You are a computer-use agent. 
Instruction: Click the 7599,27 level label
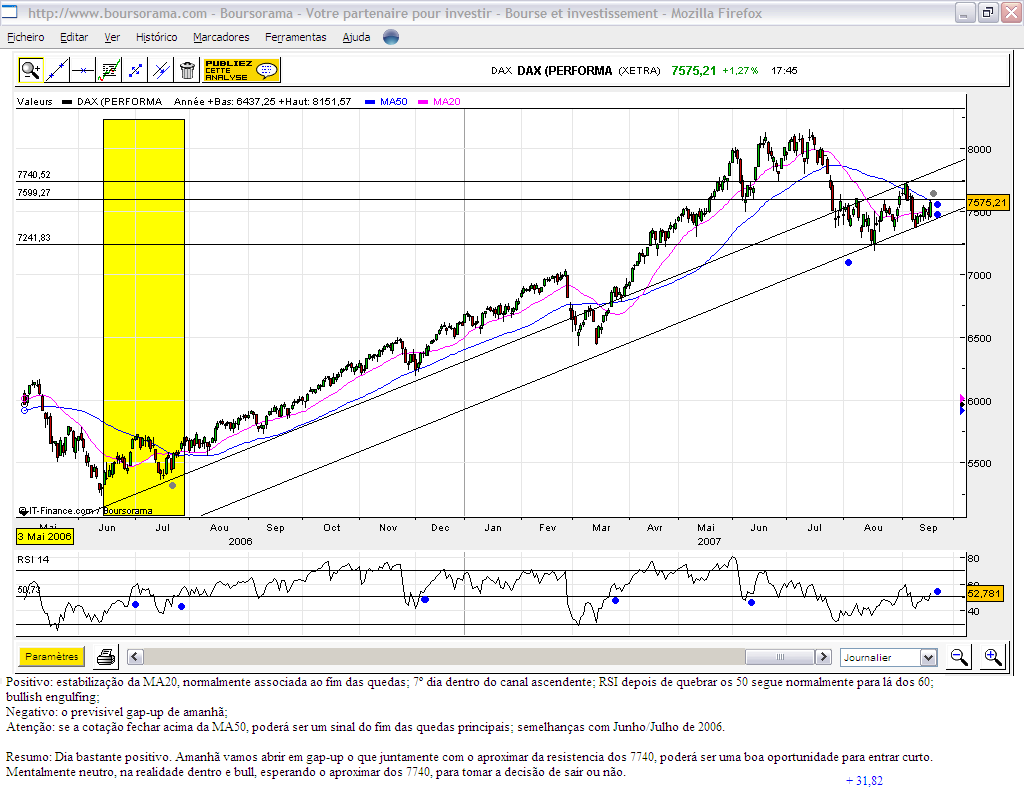34,193
